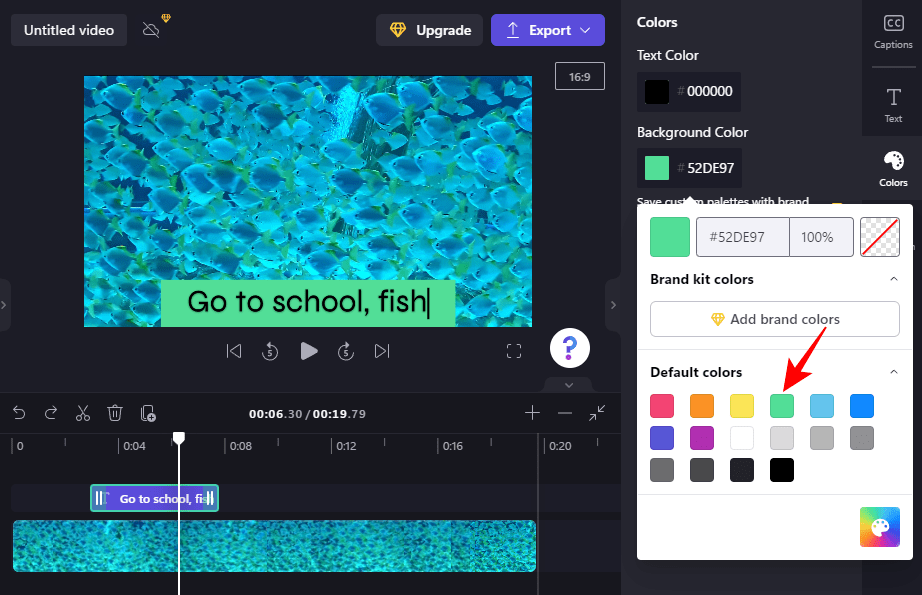This screenshot has height=595, width=922.
Task: Click the duplicate clip icon
Action: 148,413
